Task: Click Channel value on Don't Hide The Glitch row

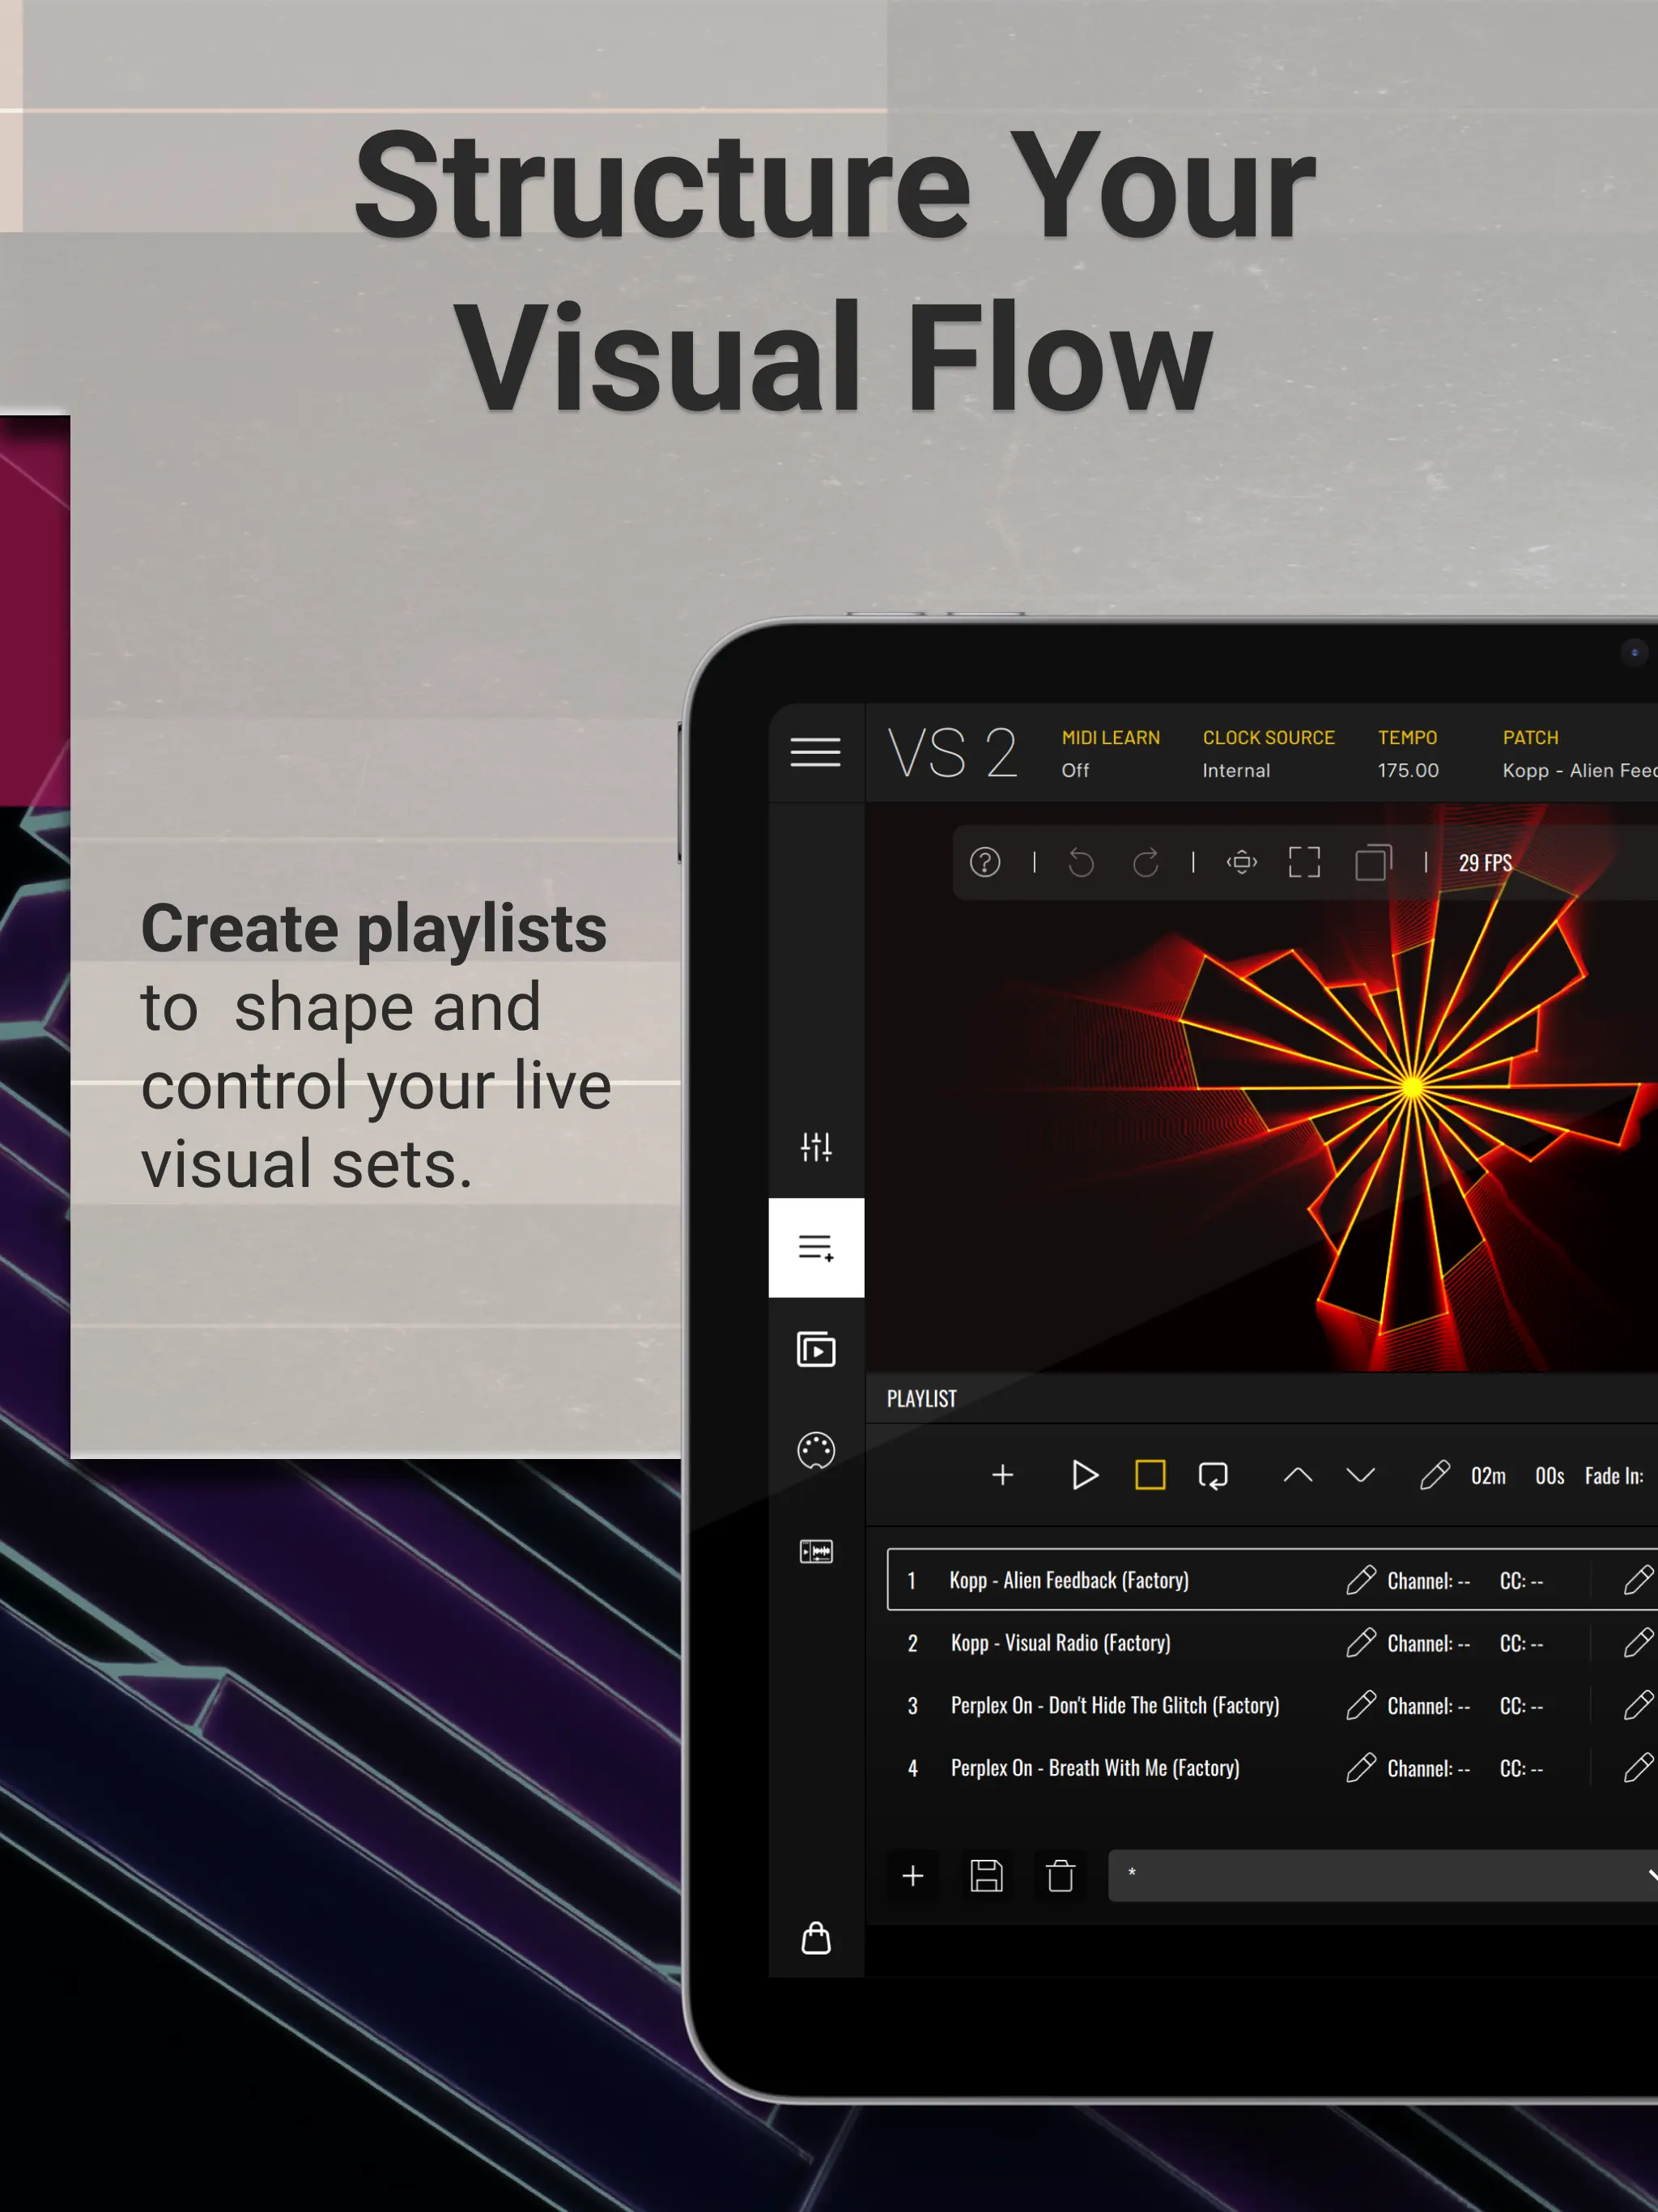Action: (x=1429, y=1706)
